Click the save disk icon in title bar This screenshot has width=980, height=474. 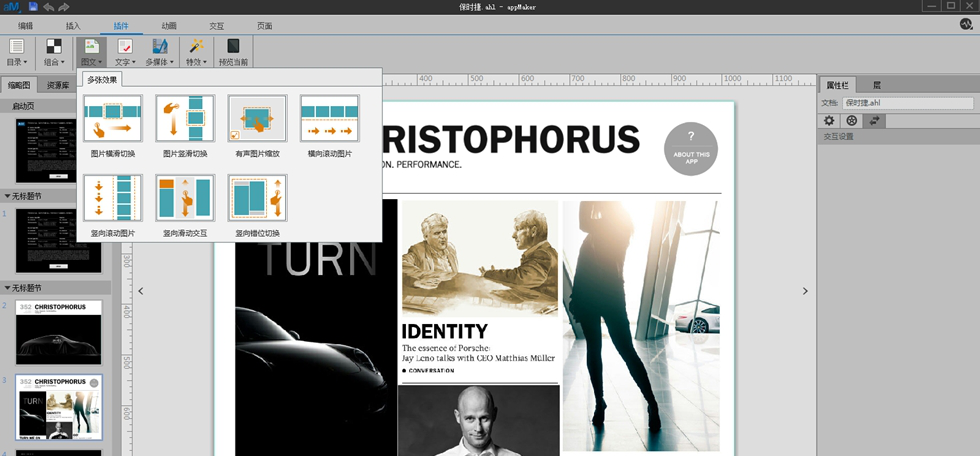coord(33,7)
